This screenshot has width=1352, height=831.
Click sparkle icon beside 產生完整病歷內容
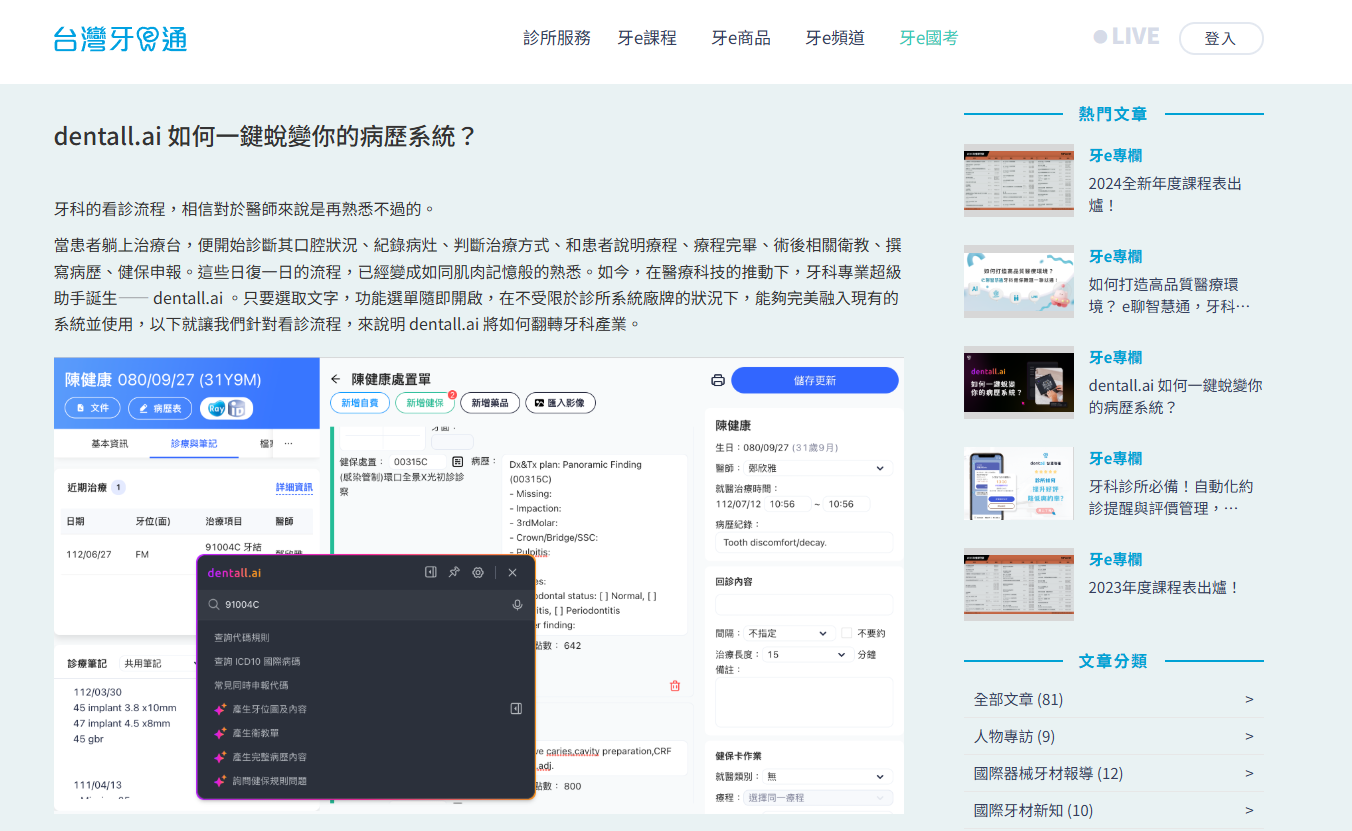[220, 757]
